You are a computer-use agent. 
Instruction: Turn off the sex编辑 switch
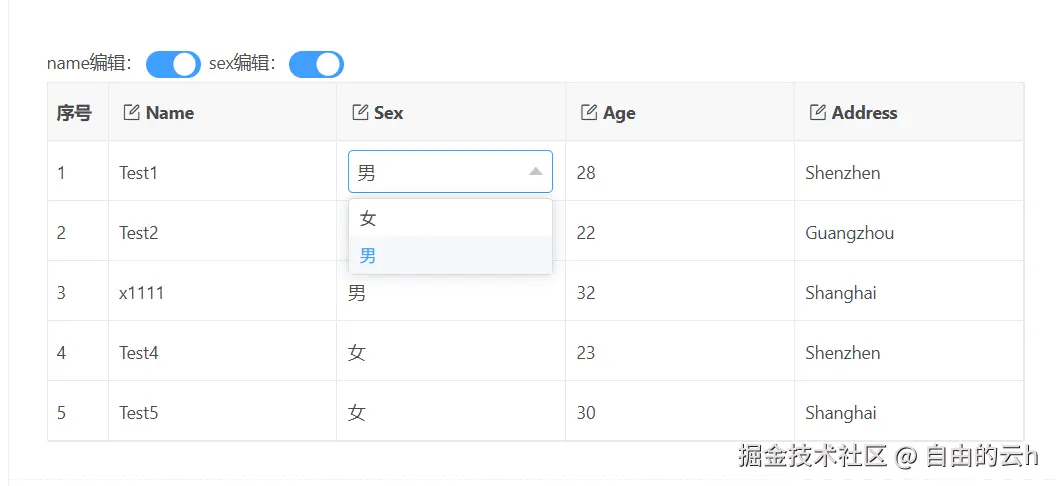(317, 65)
